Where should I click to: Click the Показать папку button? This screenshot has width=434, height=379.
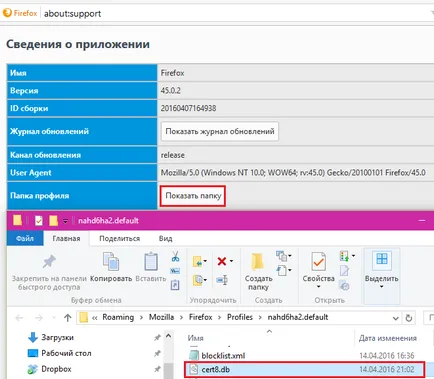[193, 196]
